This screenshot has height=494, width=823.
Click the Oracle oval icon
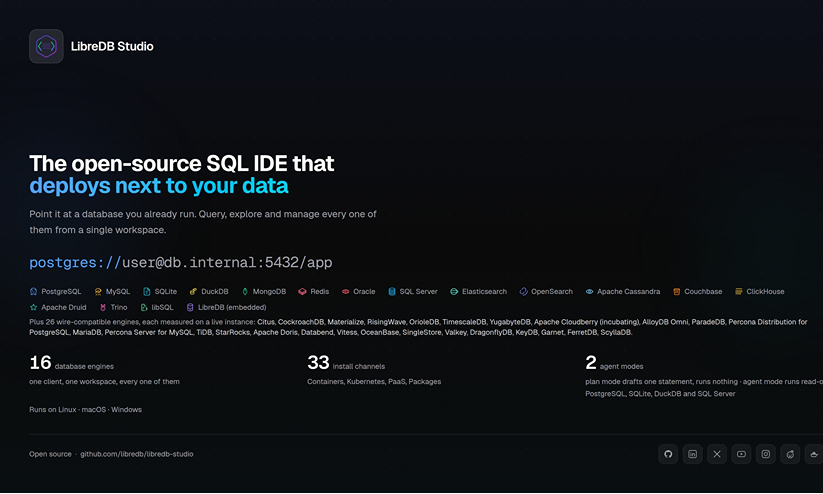tap(345, 291)
